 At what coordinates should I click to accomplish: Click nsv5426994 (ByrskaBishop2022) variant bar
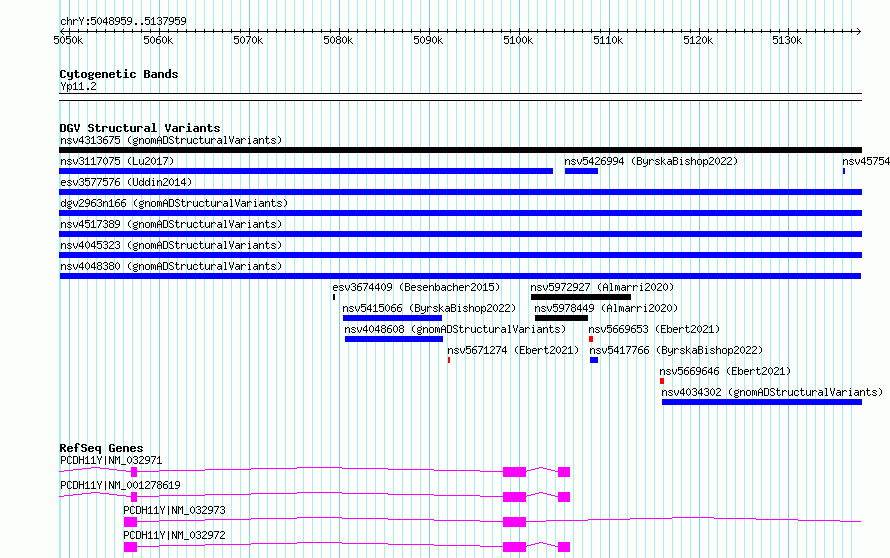pos(581,171)
